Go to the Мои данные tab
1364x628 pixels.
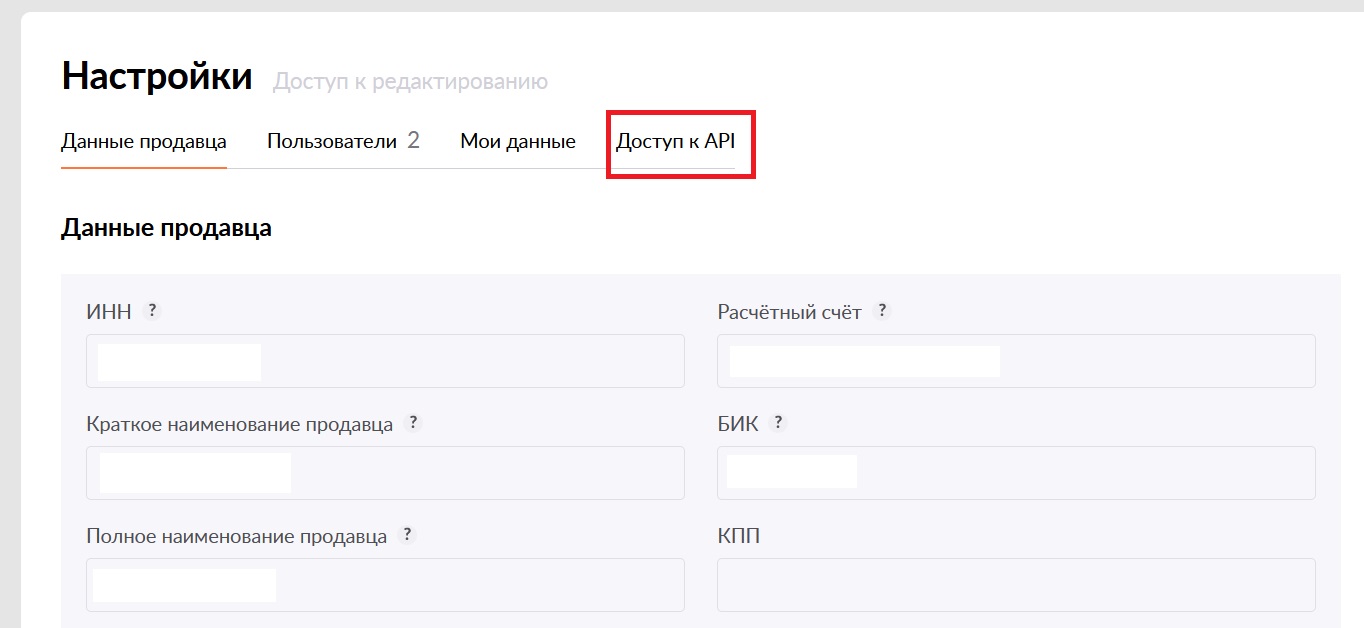(x=518, y=141)
